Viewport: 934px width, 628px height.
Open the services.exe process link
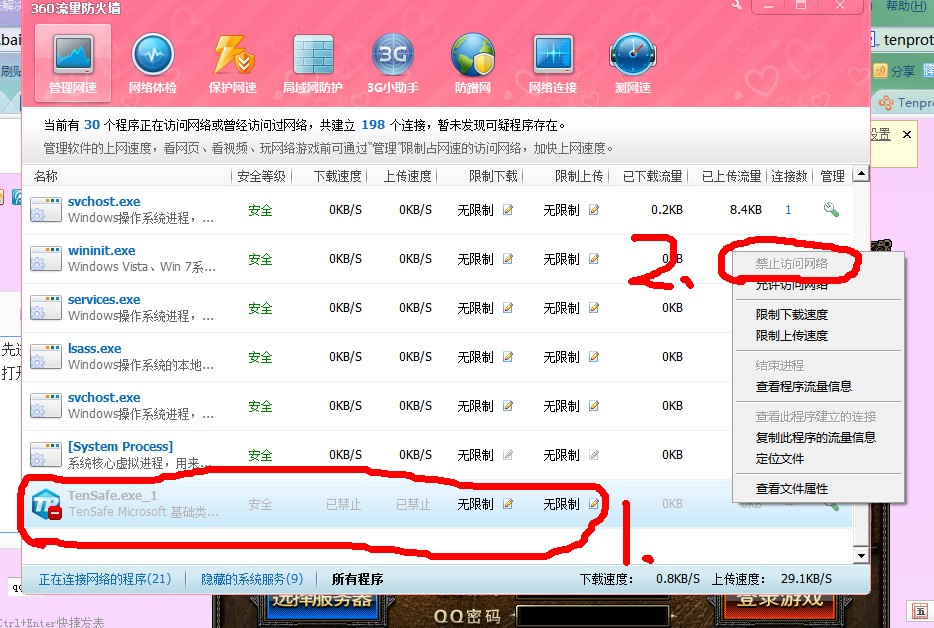(x=104, y=299)
